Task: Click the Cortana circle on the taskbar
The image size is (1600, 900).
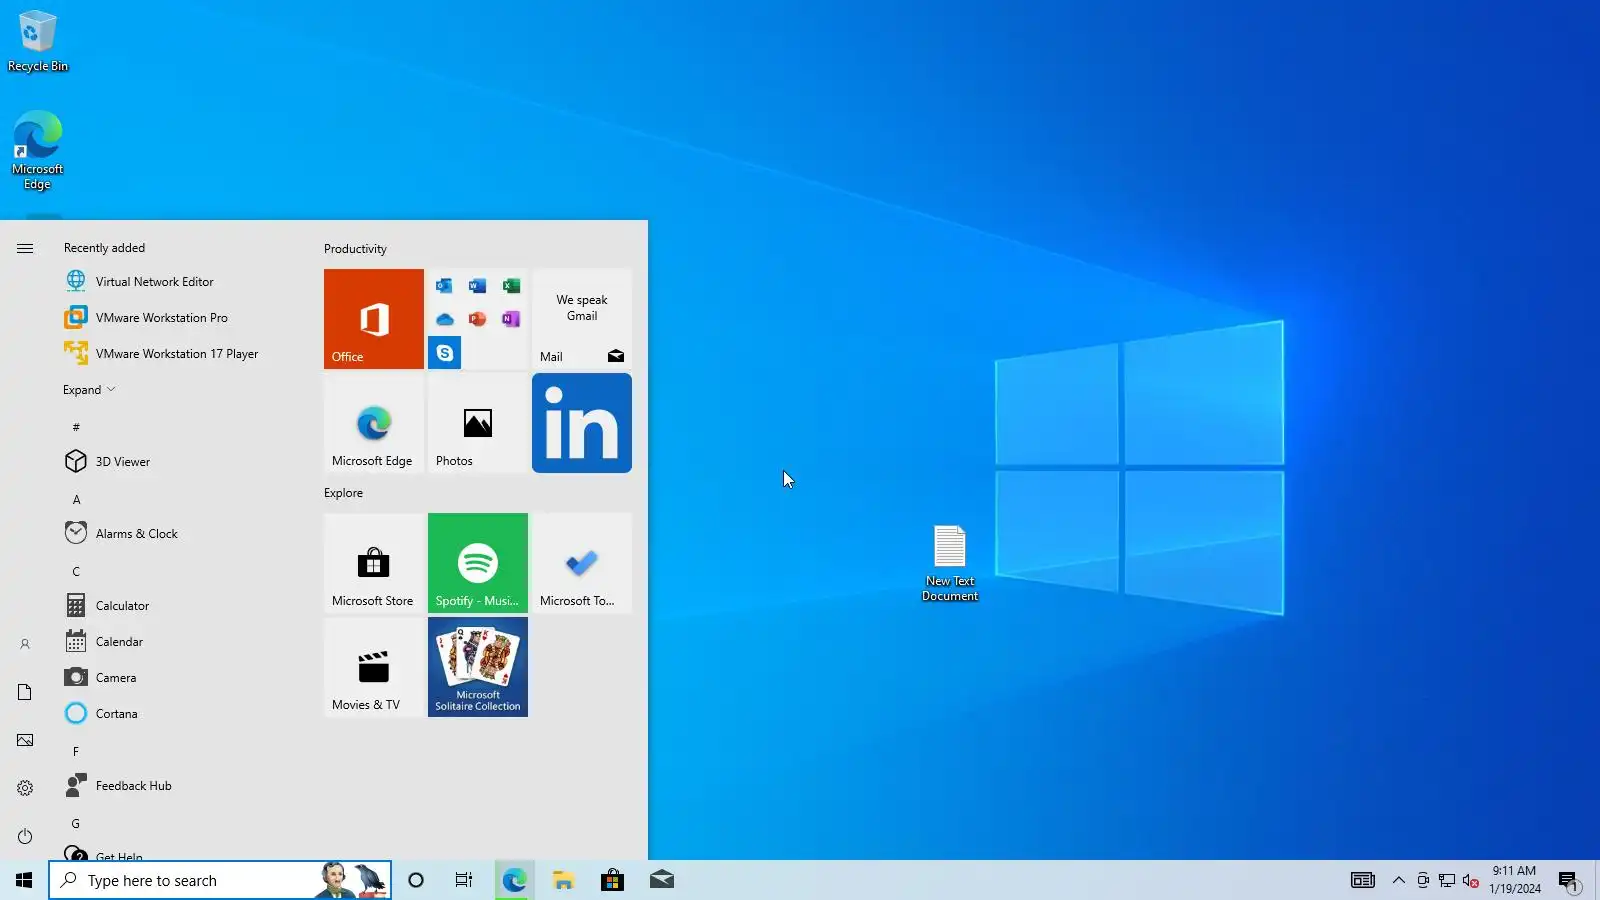Action: pos(416,880)
